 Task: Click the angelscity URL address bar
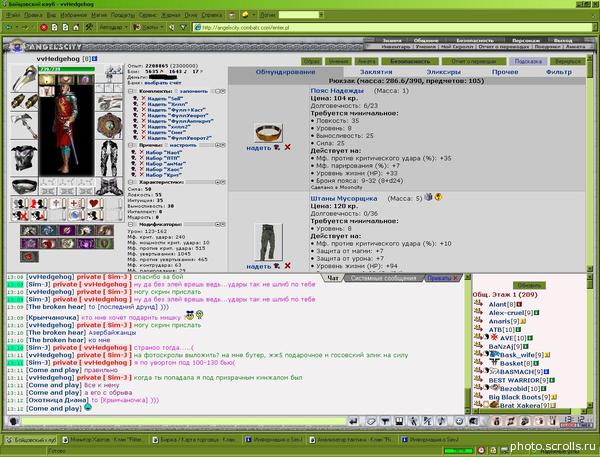click(x=392, y=28)
